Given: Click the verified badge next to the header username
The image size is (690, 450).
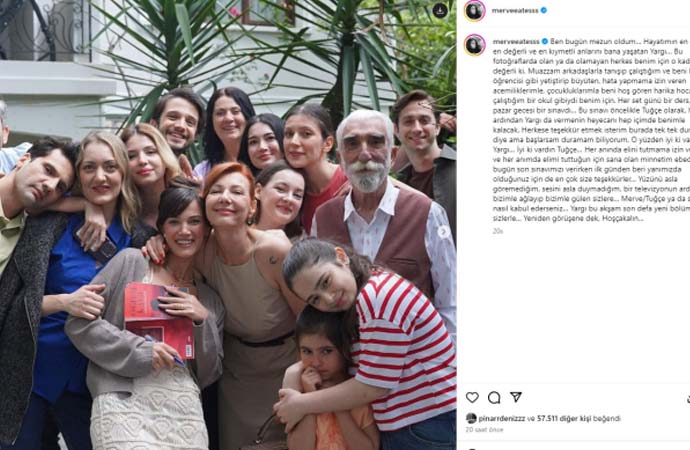Looking at the screenshot, I should (x=544, y=10).
